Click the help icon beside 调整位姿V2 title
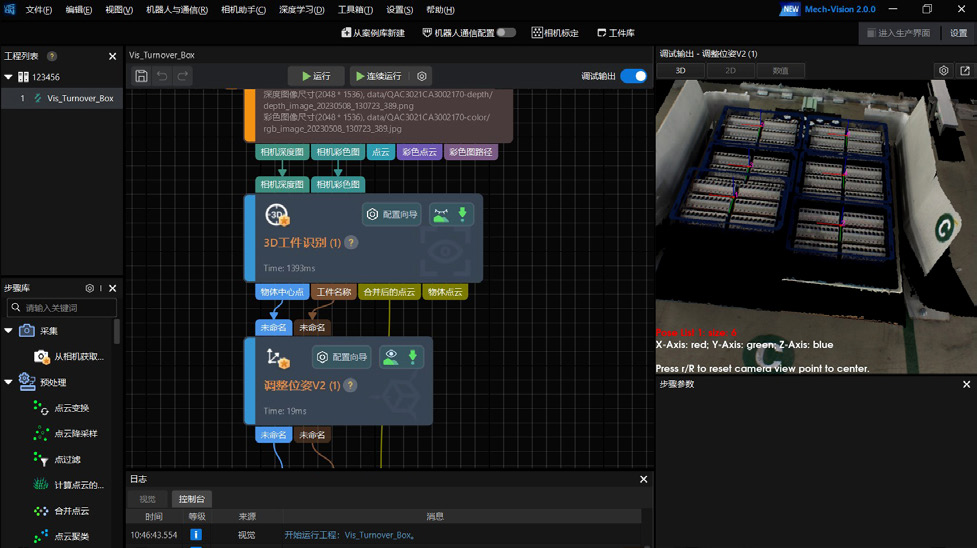This screenshot has width=977, height=548. point(350,385)
